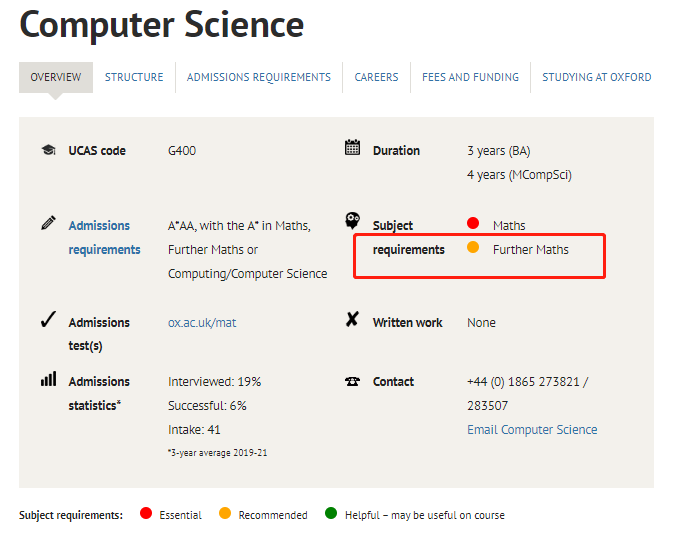Click the telephone icon beside Contact
This screenshot has width=684, height=534.
coord(352,381)
